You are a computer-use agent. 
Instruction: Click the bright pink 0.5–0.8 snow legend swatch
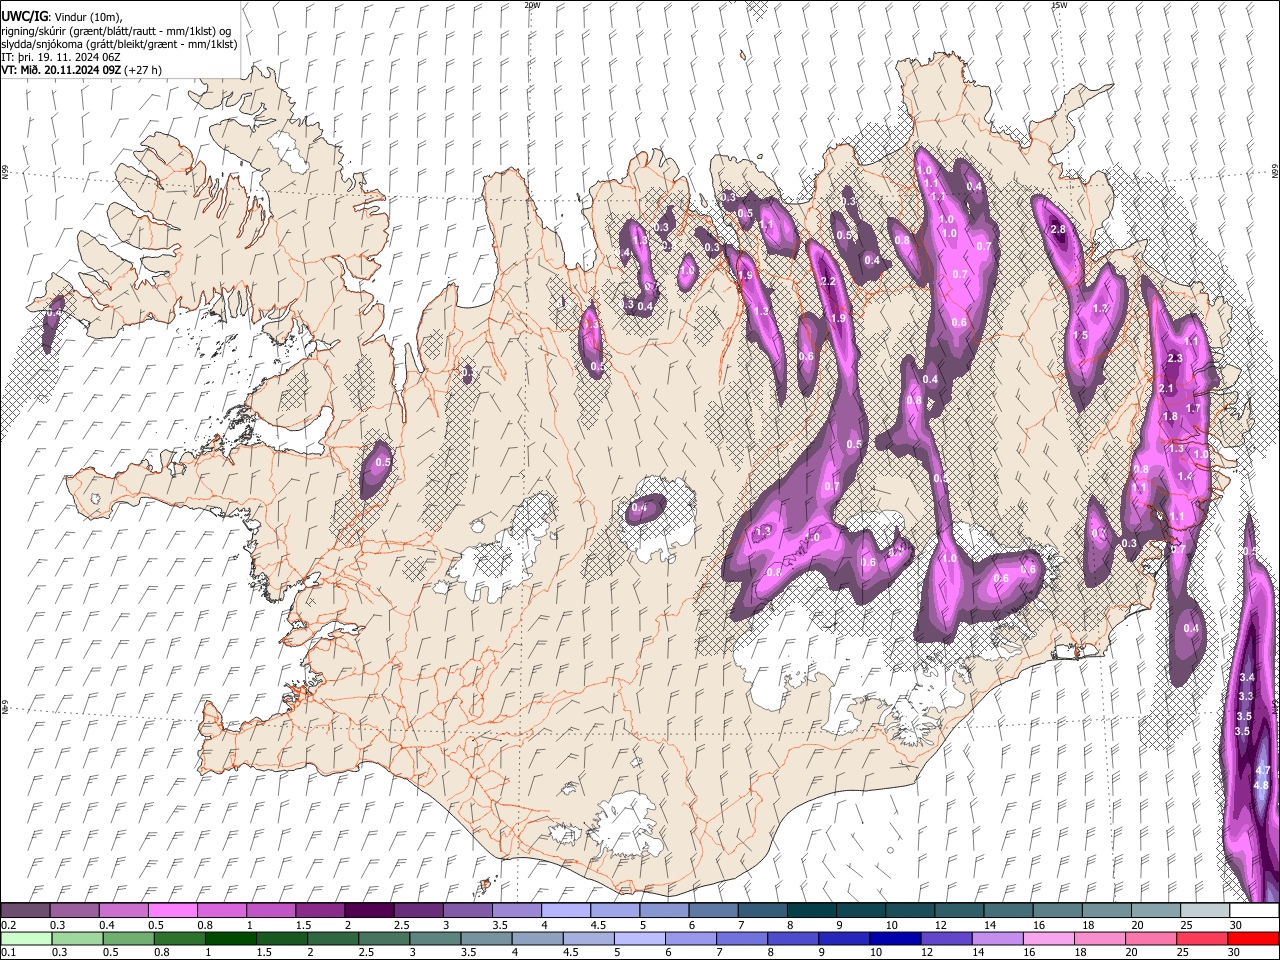tap(172, 911)
